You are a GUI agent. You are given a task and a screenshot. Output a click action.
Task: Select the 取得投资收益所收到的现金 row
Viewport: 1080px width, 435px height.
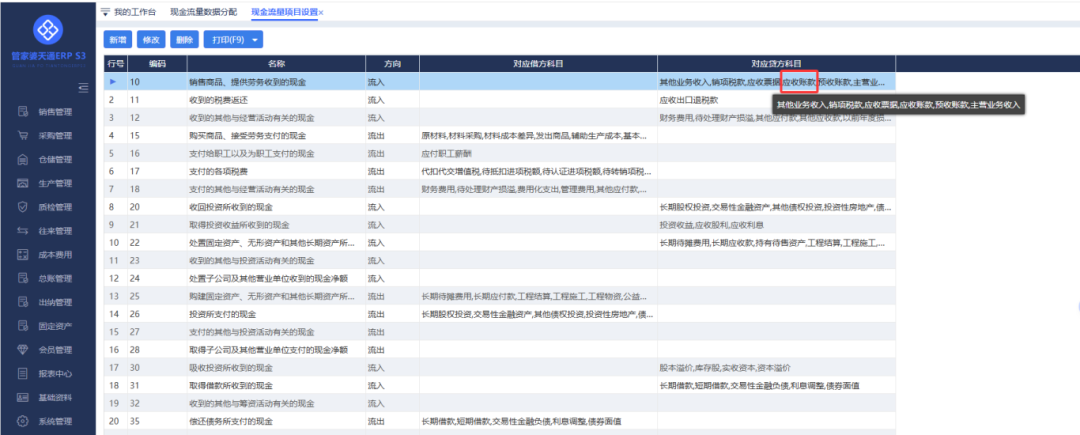point(500,225)
